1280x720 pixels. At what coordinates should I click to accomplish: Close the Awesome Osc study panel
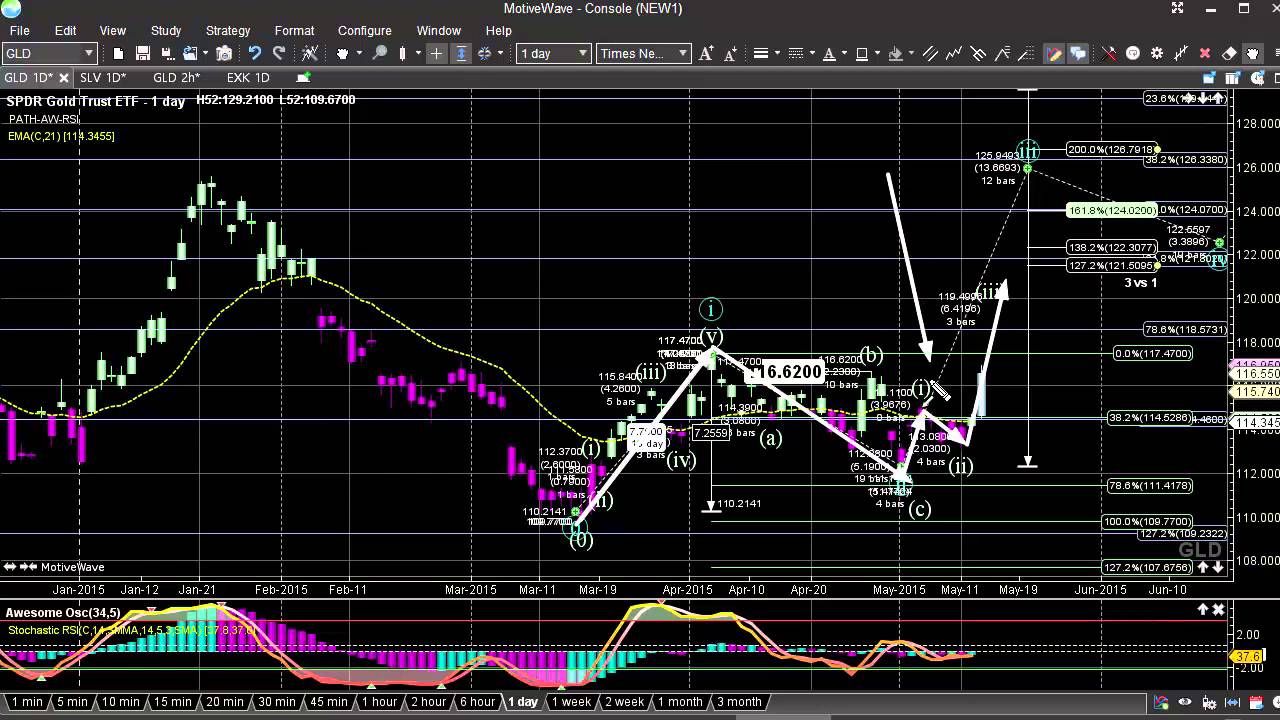pyautogui.click(x=1218, y=609)
